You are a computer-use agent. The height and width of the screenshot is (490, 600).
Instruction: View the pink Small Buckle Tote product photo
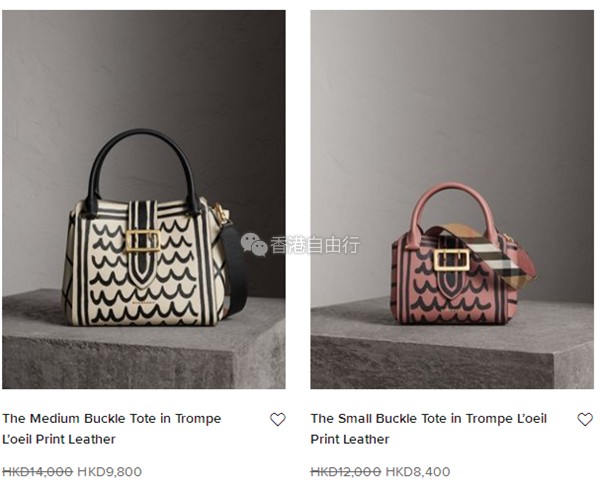452,199
